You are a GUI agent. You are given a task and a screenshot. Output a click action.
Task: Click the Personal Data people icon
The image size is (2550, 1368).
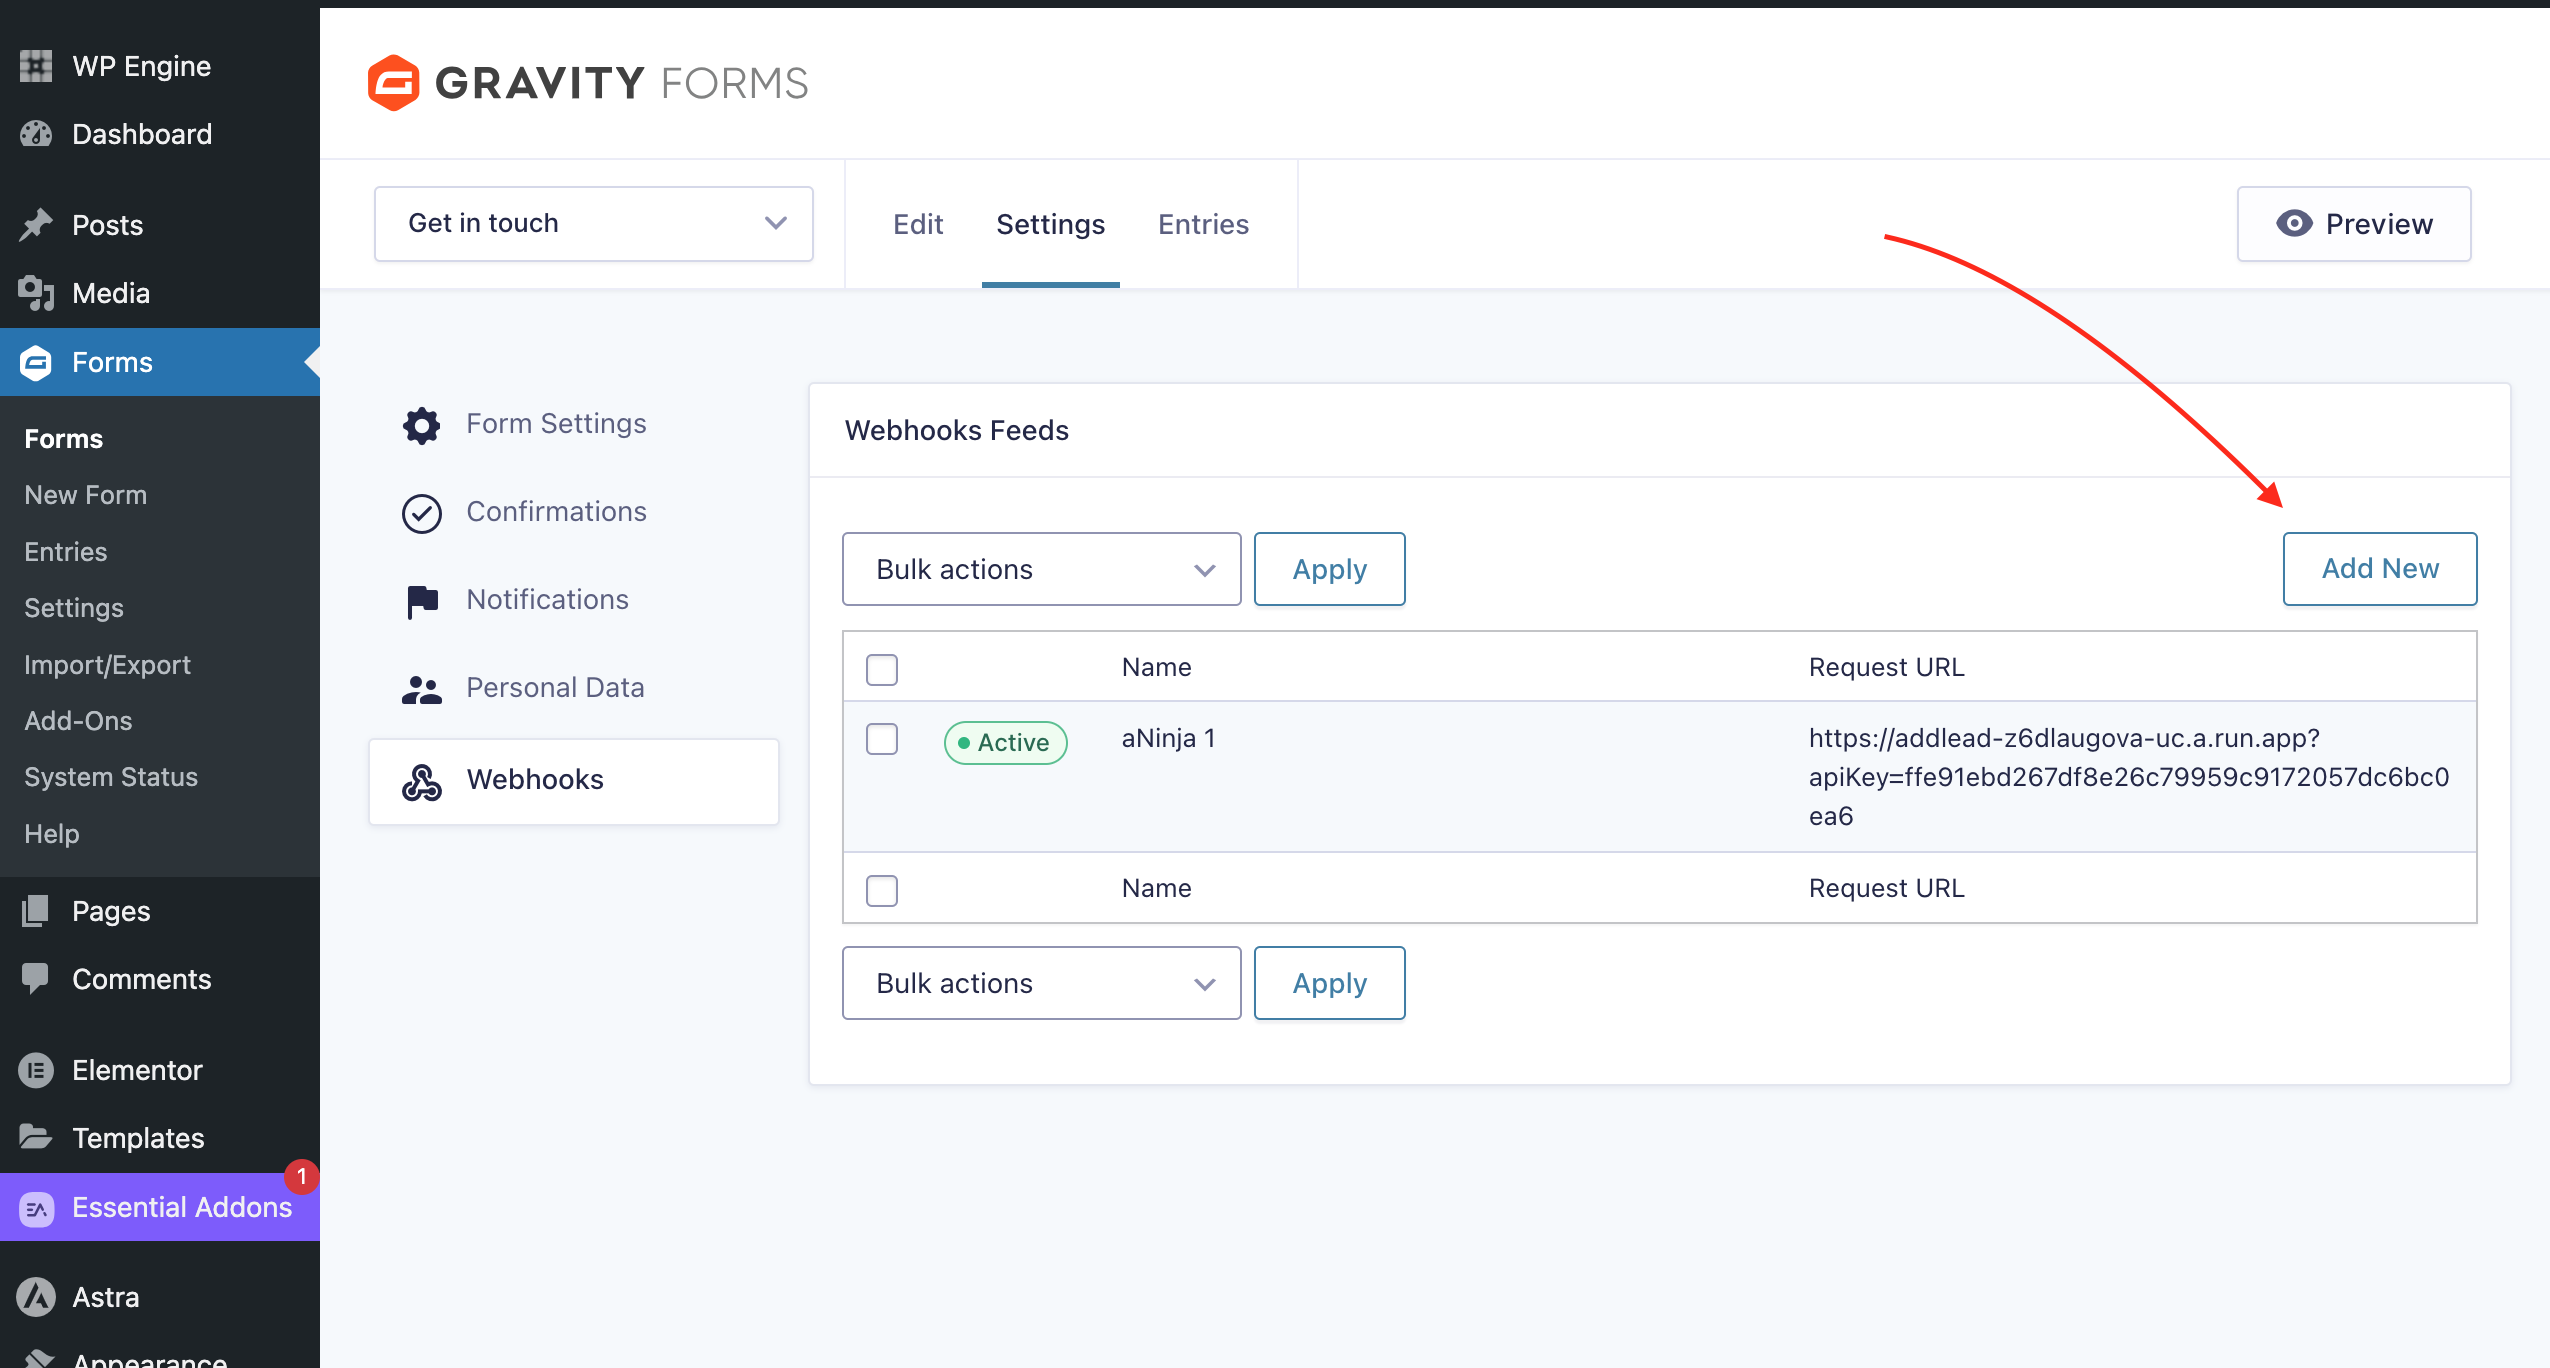[421, 689]
